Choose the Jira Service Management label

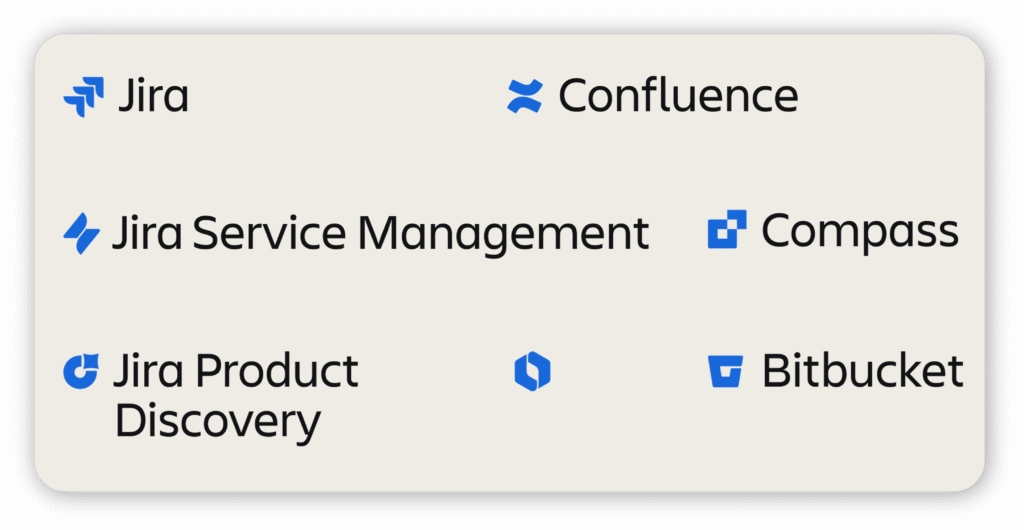(381, 233)
